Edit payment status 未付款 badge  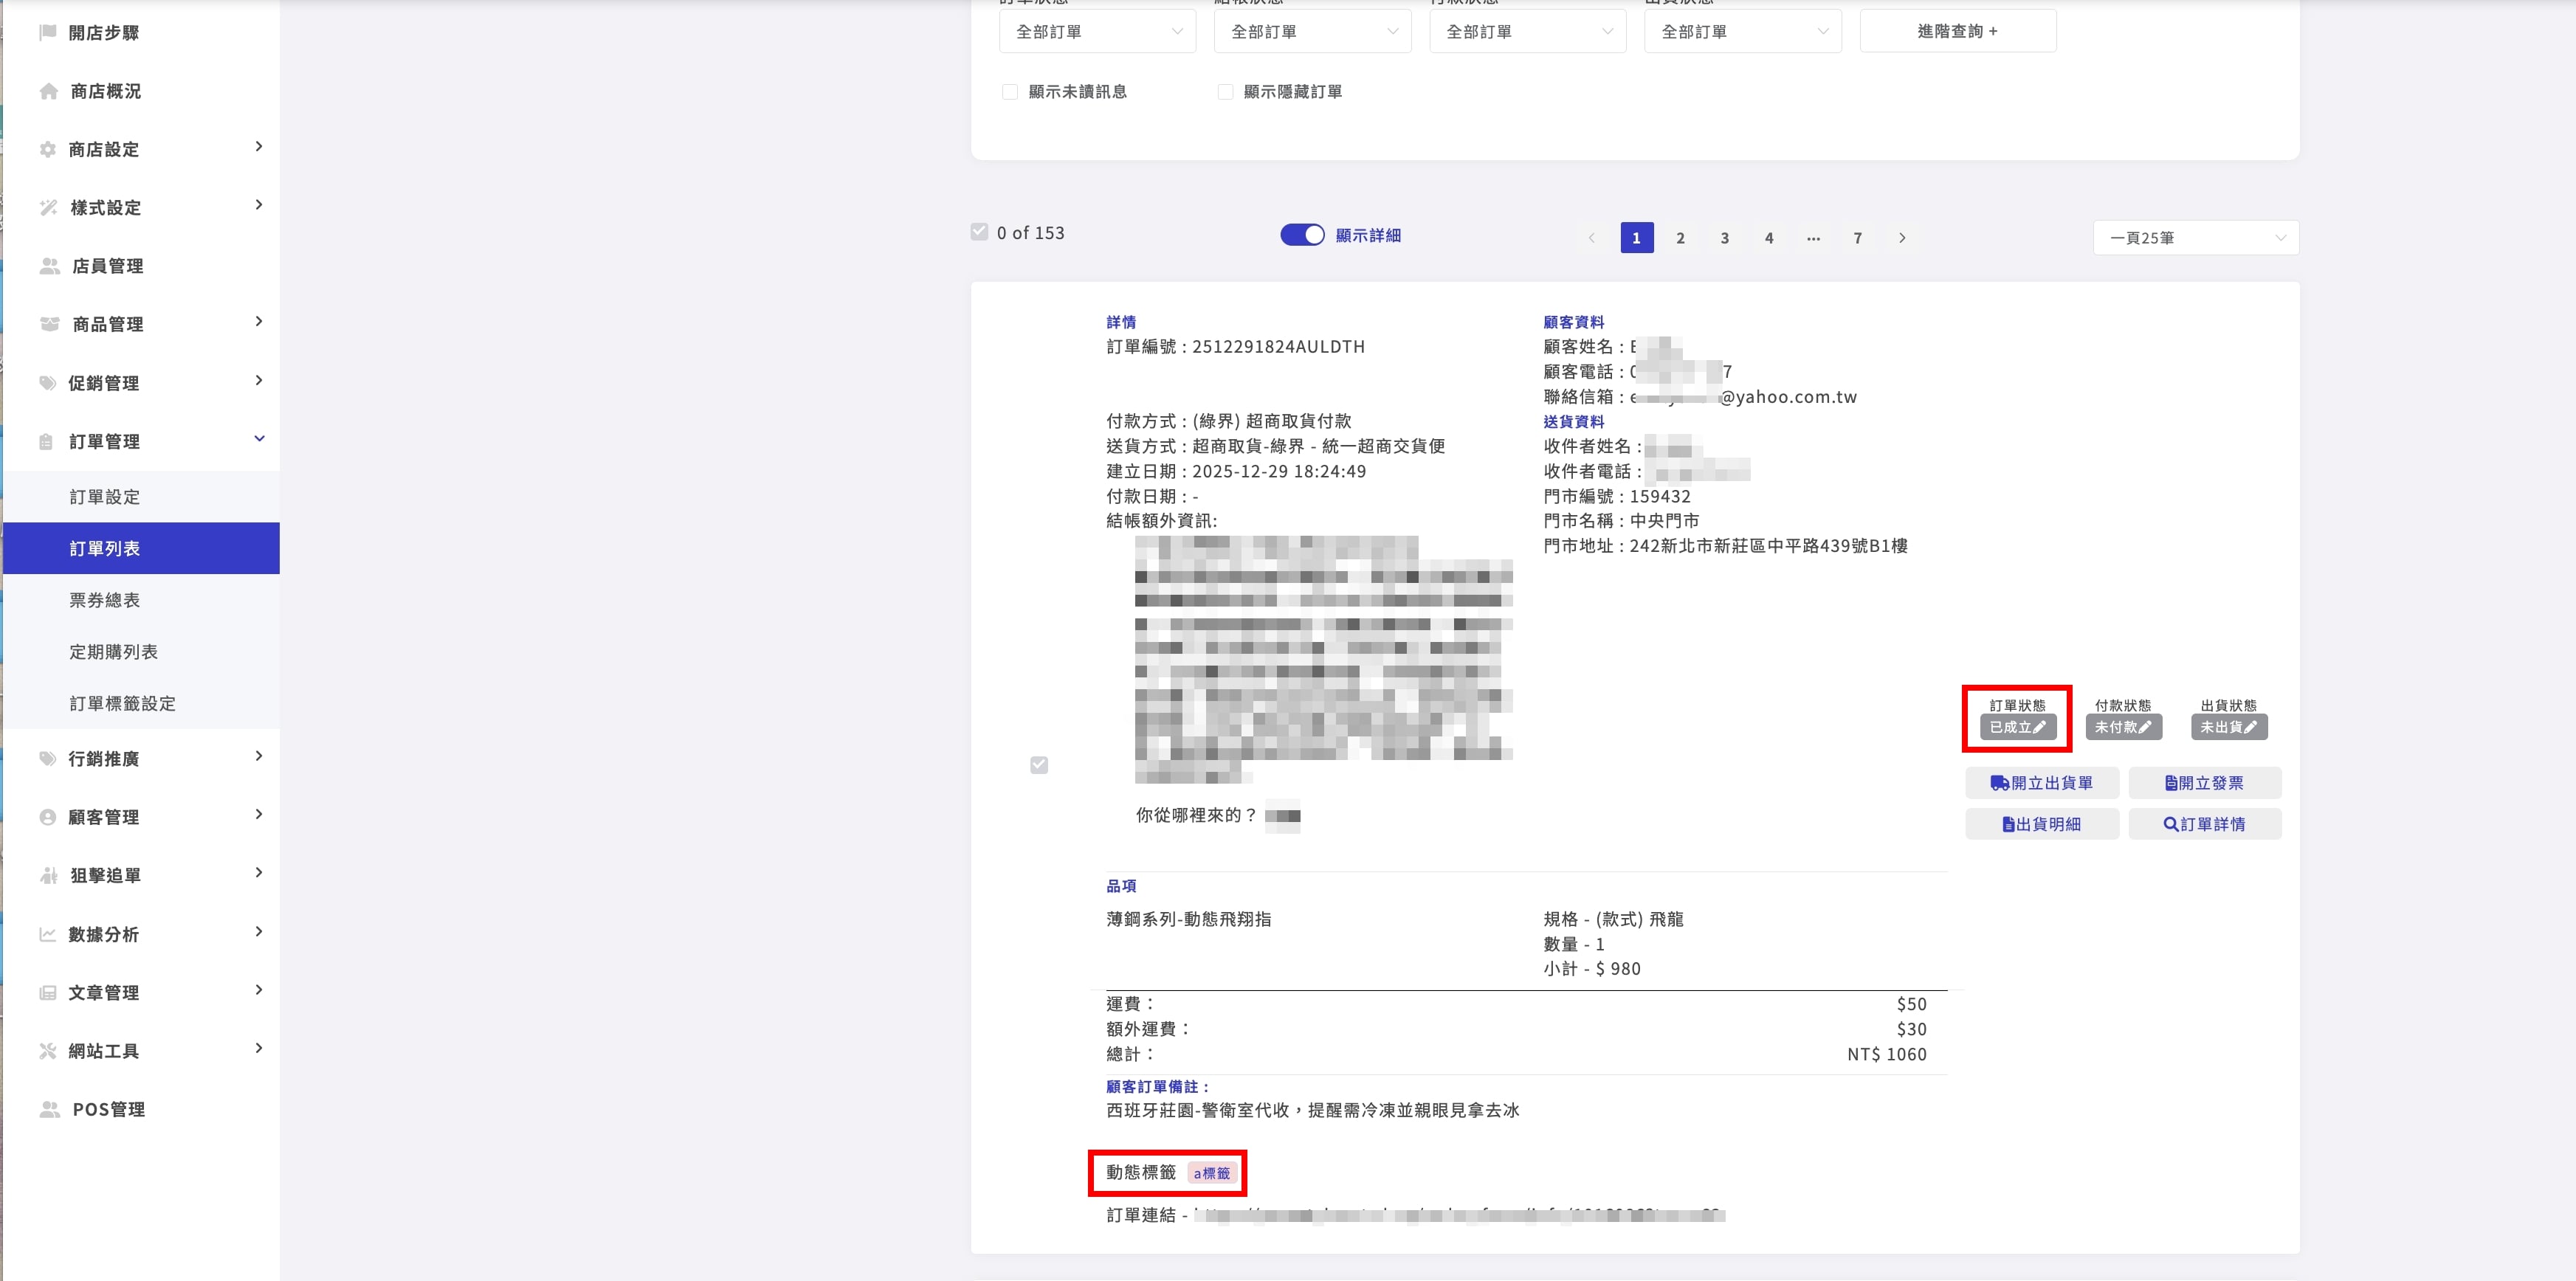tap(2123, 727)
